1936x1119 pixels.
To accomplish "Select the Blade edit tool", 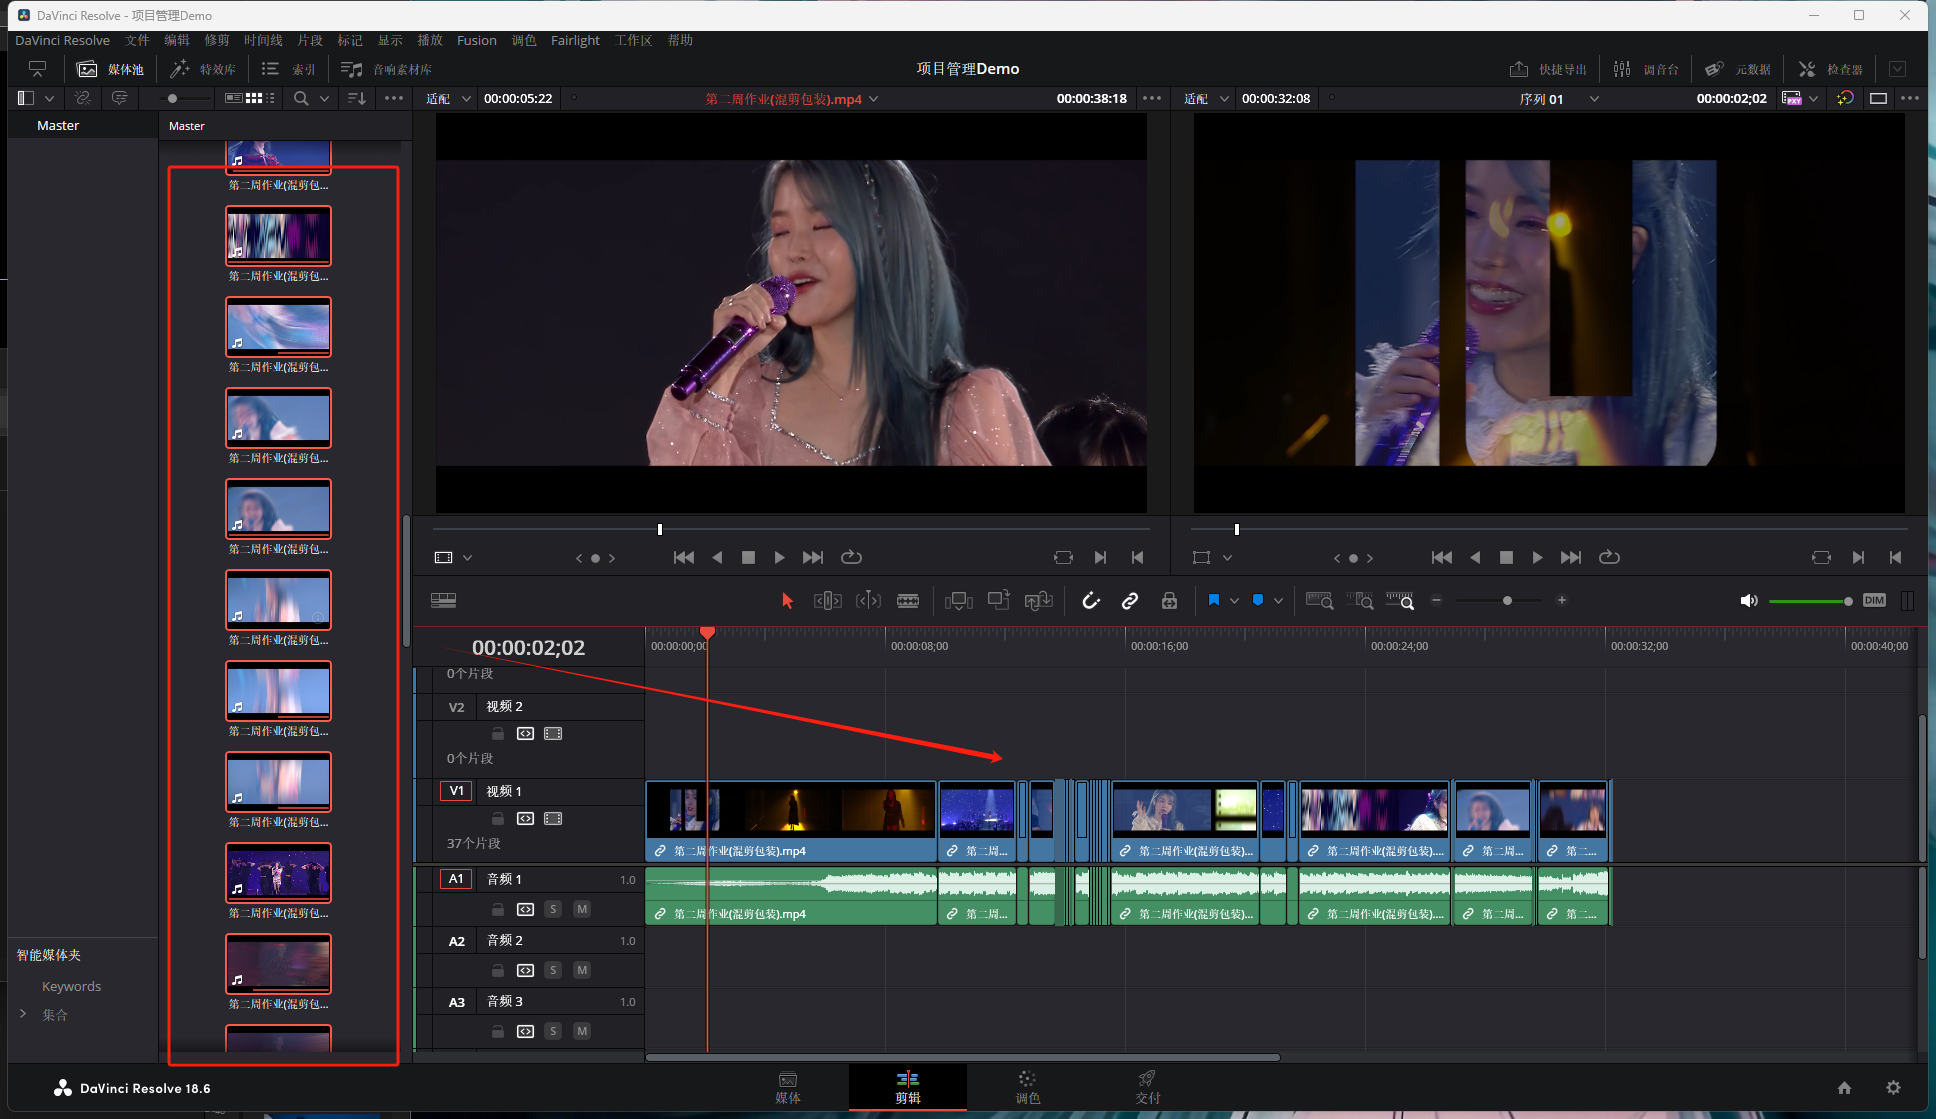I will tap(908, 600).
